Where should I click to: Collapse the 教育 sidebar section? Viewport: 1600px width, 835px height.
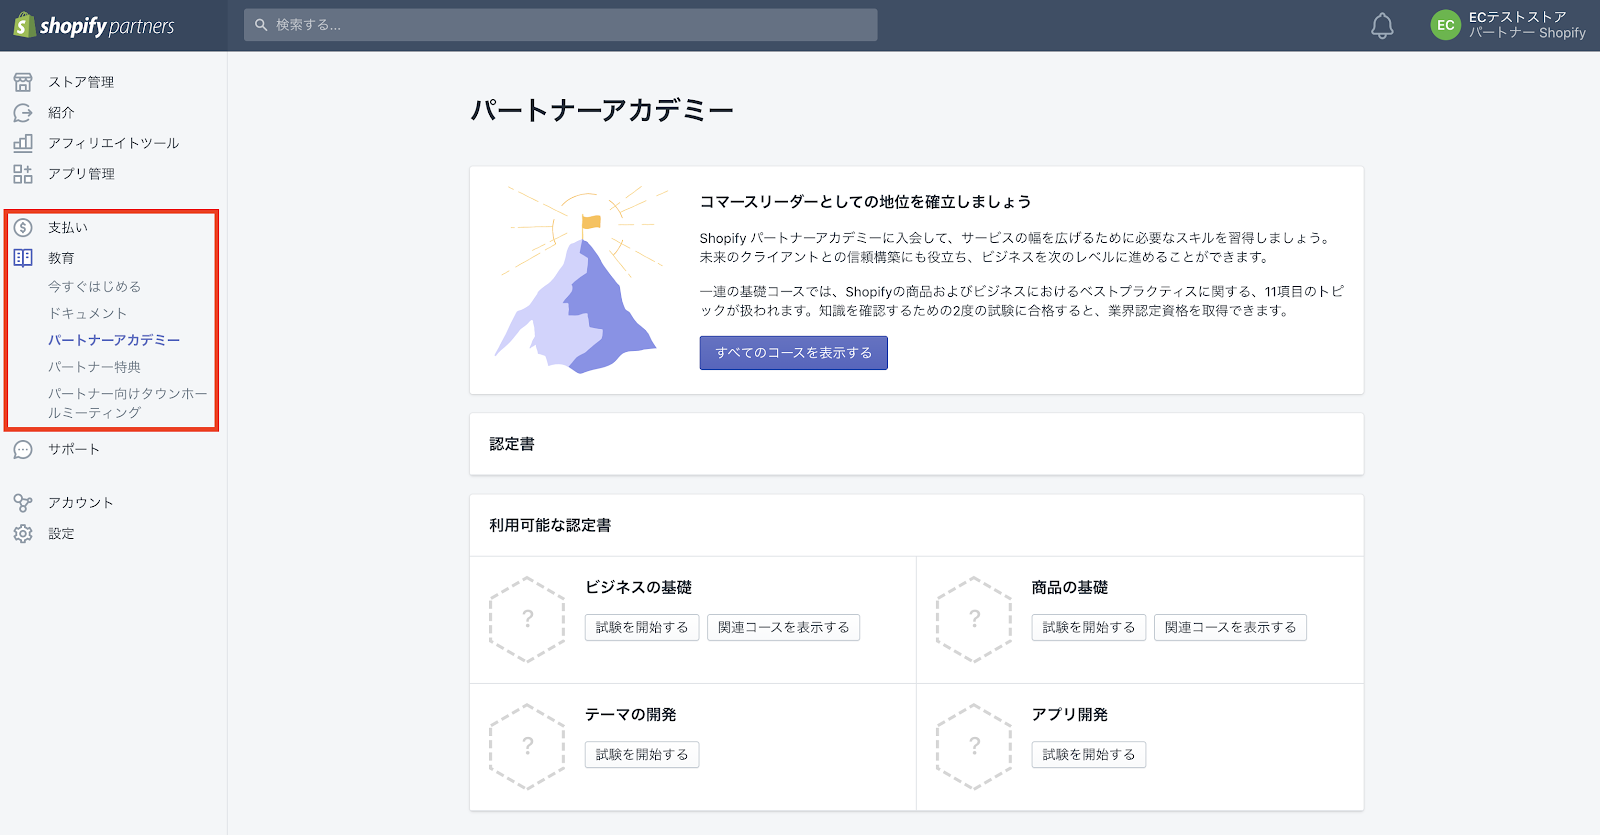[x=61, y=258]
